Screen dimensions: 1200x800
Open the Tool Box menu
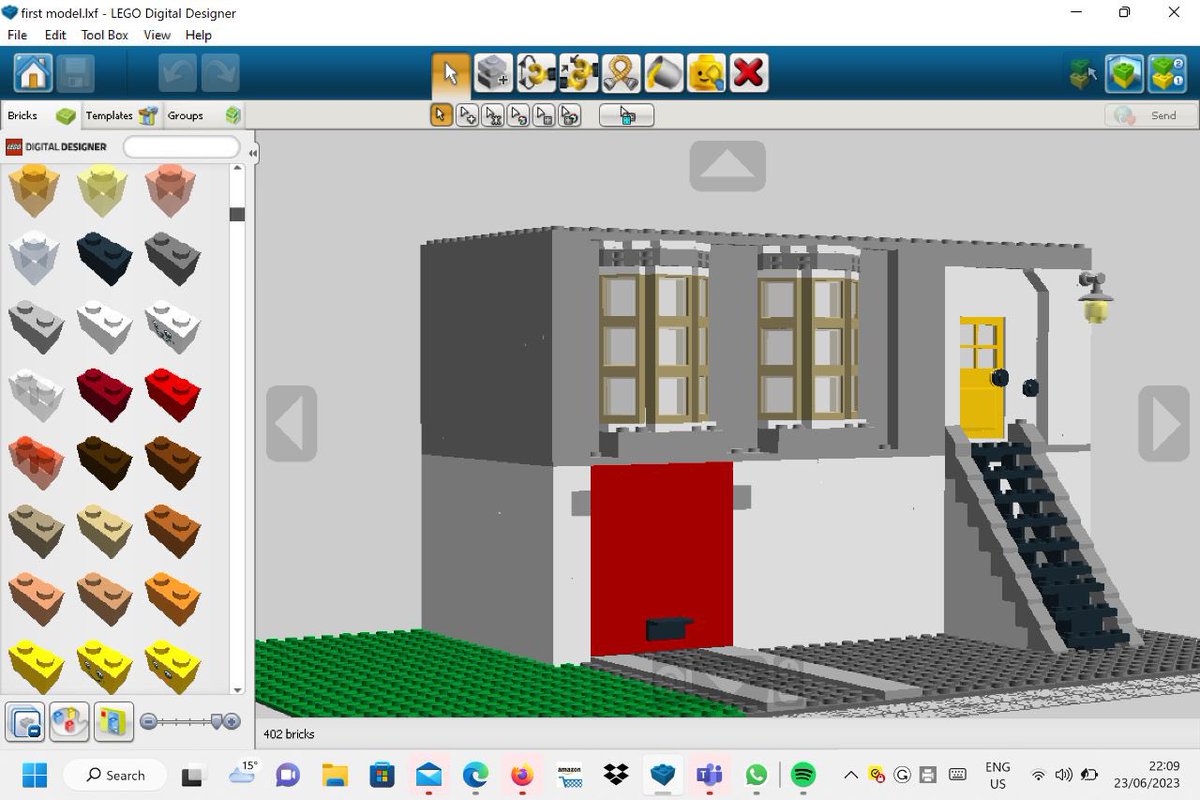105,35
